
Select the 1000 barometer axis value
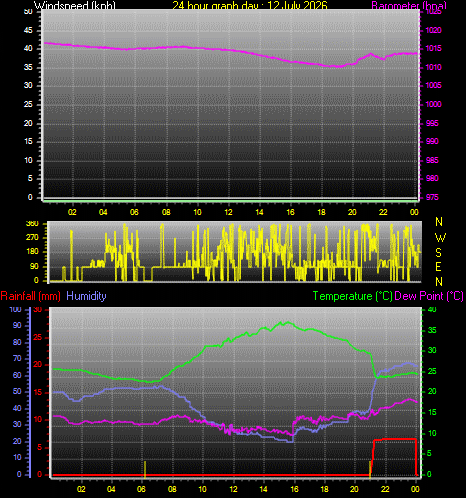[x=434, y=104]
